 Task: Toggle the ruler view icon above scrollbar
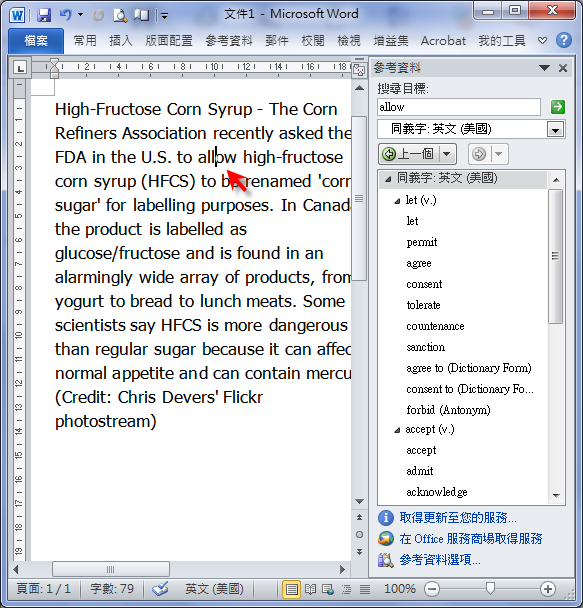(x=359, y=69)
